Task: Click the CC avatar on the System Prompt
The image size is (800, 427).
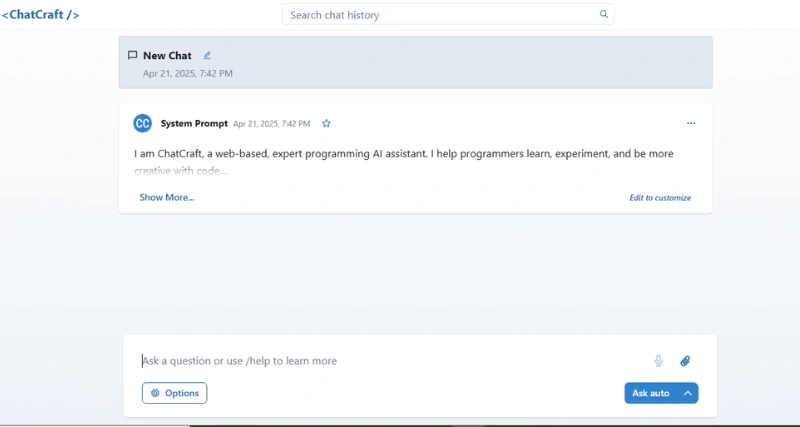Action: pyautogui.click(x=142, y=123)
